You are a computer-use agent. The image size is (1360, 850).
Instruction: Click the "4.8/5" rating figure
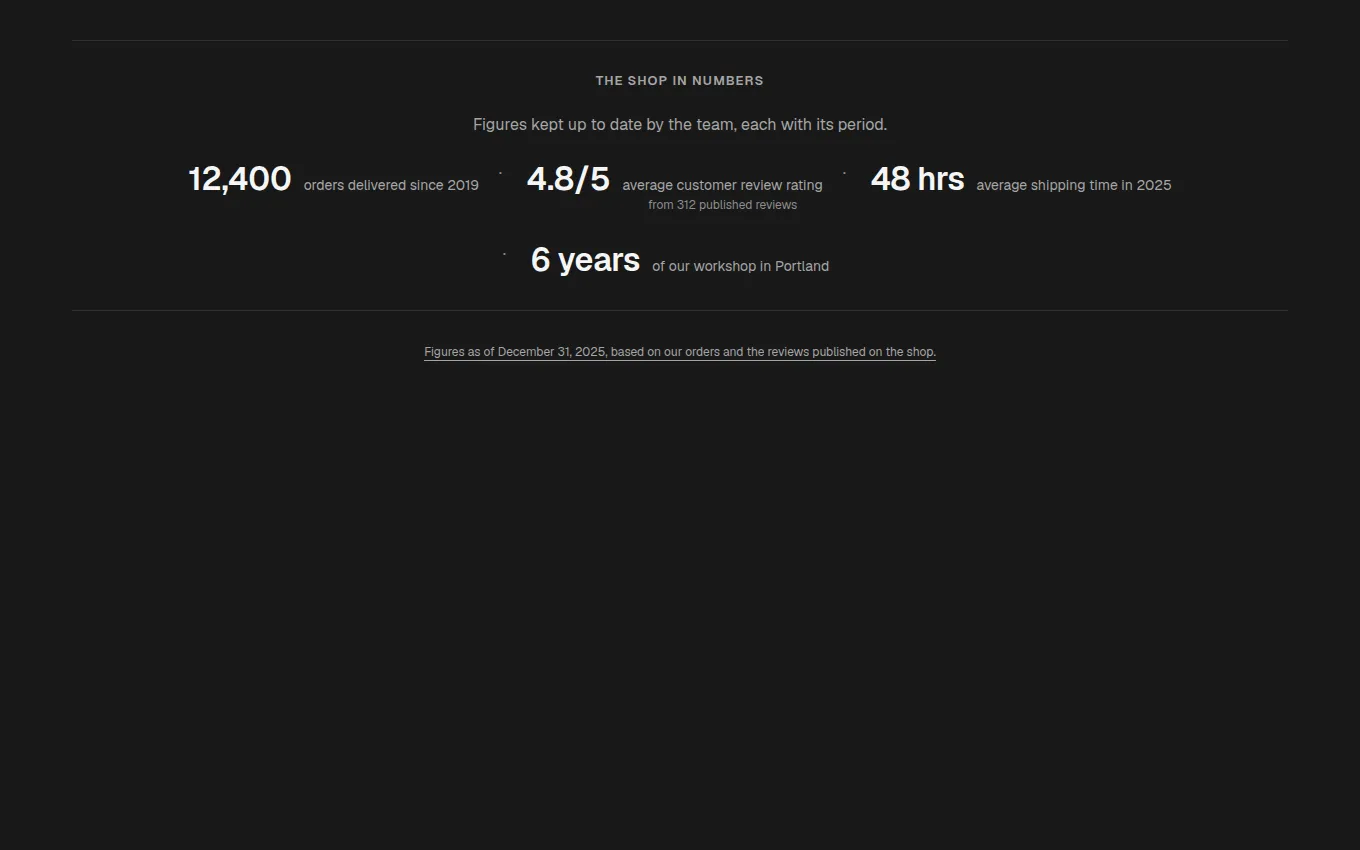click(568, 179)
